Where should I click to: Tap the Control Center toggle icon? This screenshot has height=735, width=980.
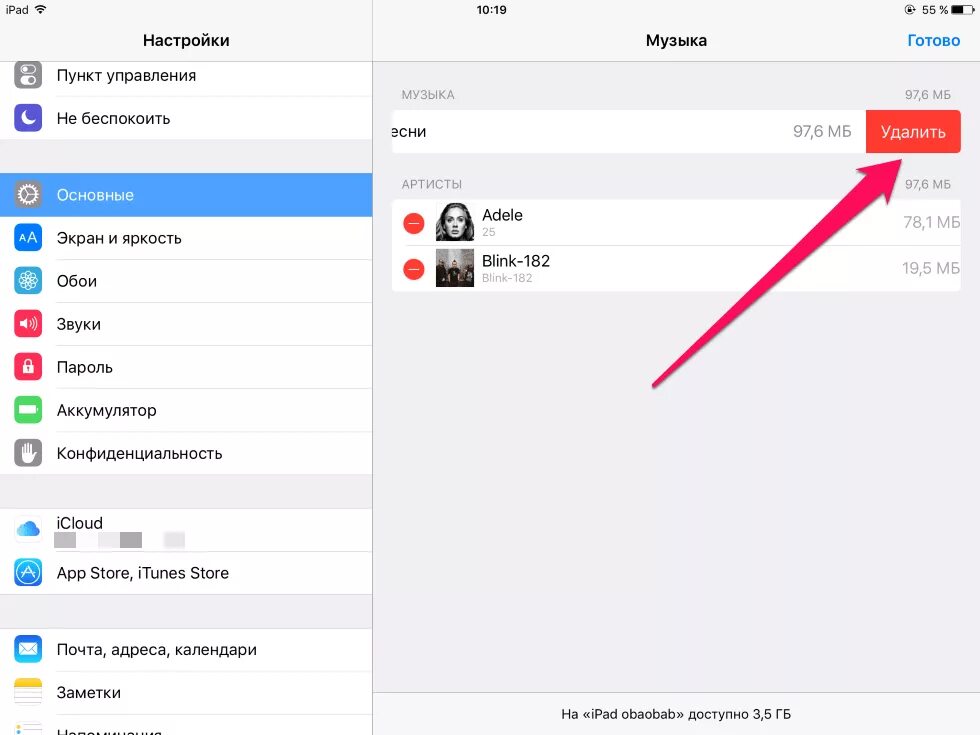click(28, 75)
